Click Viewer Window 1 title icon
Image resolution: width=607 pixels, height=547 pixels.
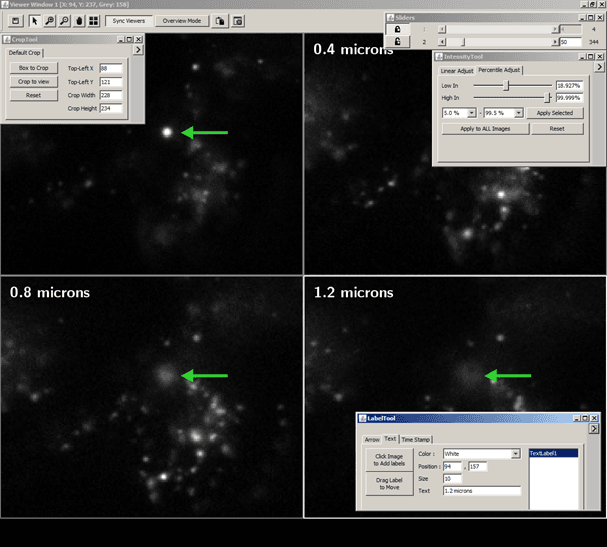5,4
